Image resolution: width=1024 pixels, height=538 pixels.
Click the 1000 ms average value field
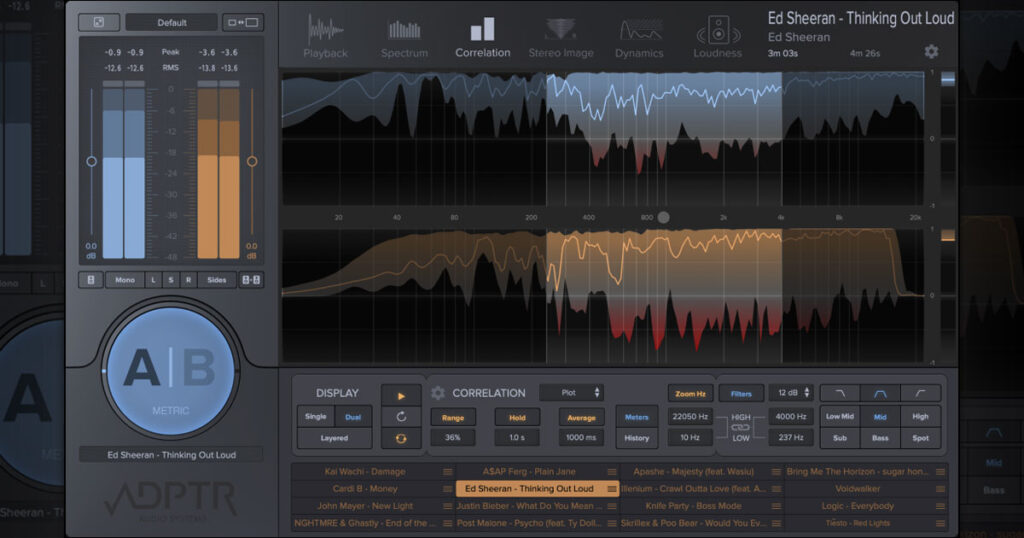pos(581,437)
